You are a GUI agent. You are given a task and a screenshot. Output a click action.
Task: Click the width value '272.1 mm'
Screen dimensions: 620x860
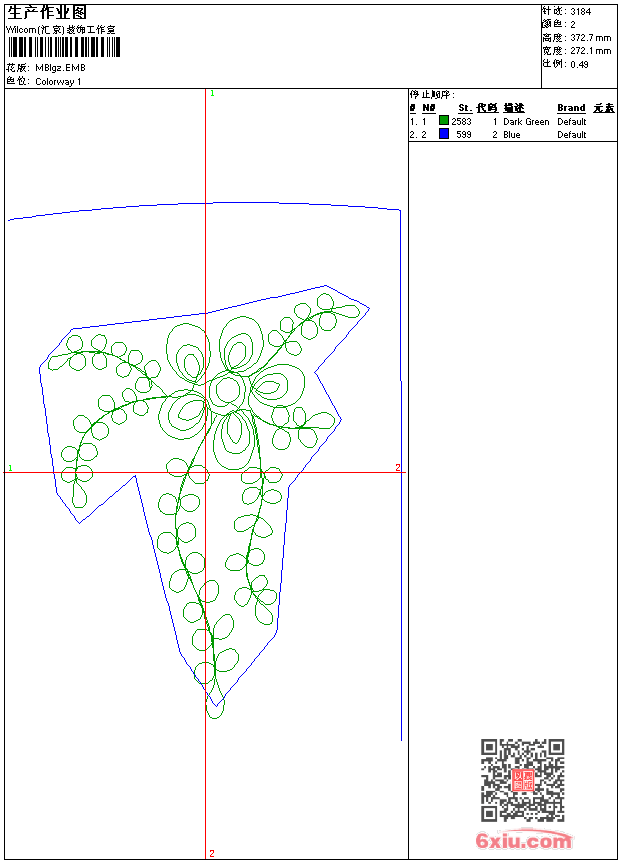pos(590,51)
